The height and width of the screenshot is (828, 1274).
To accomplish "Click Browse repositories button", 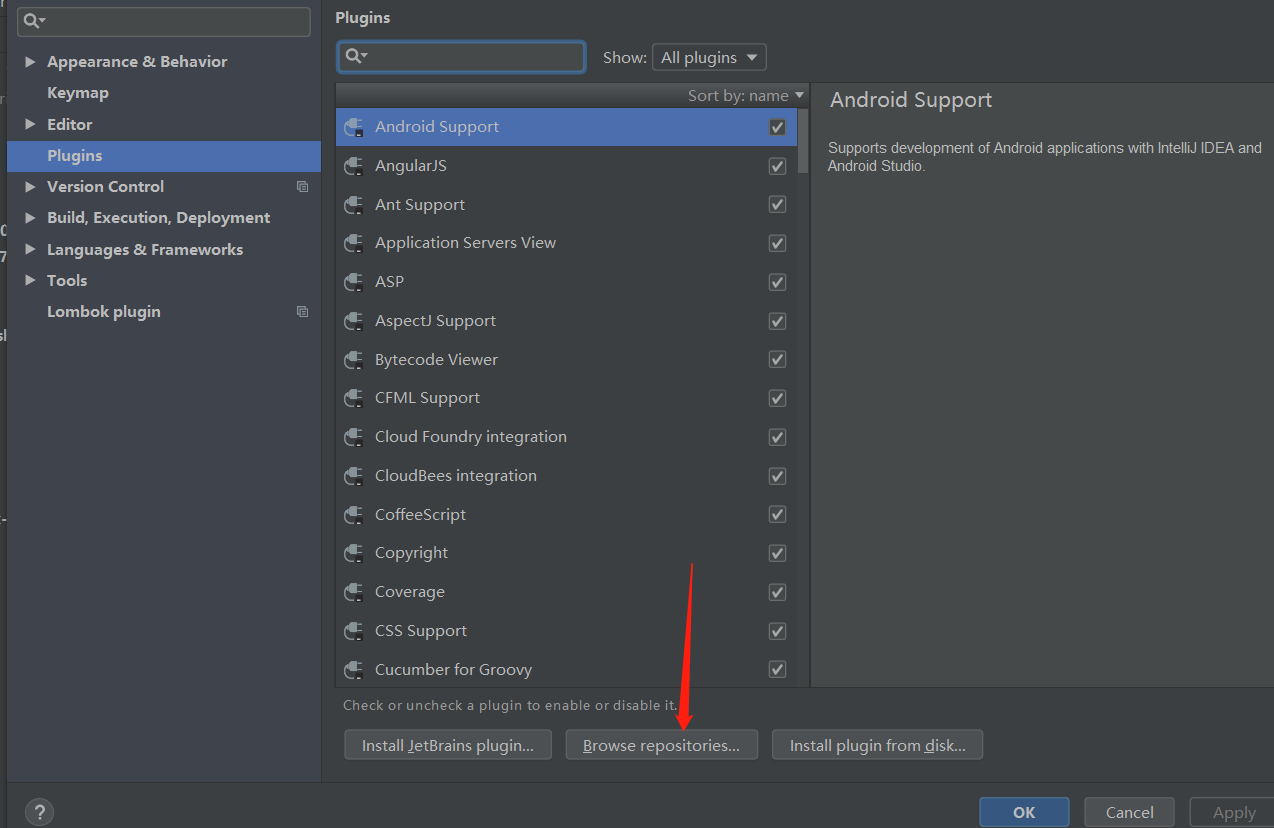I will click(x=662, y=745).
